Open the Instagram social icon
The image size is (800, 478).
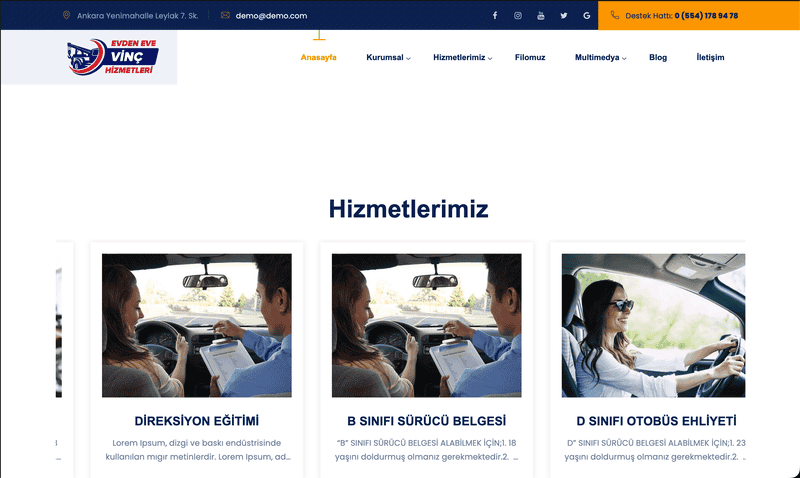518,15
